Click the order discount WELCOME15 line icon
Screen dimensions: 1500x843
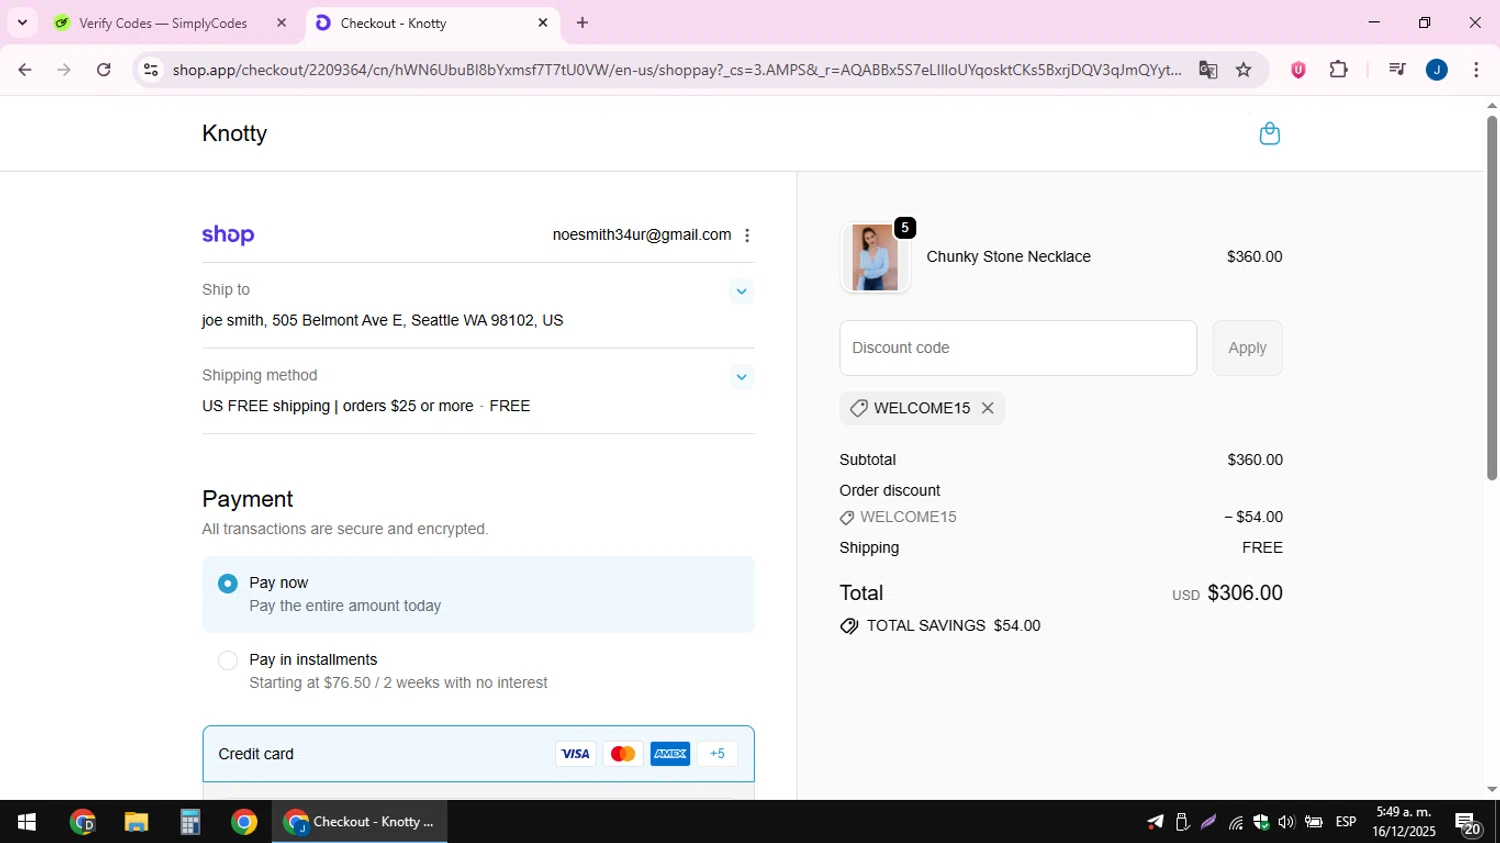pyautogui.click(x=847, y=518)
